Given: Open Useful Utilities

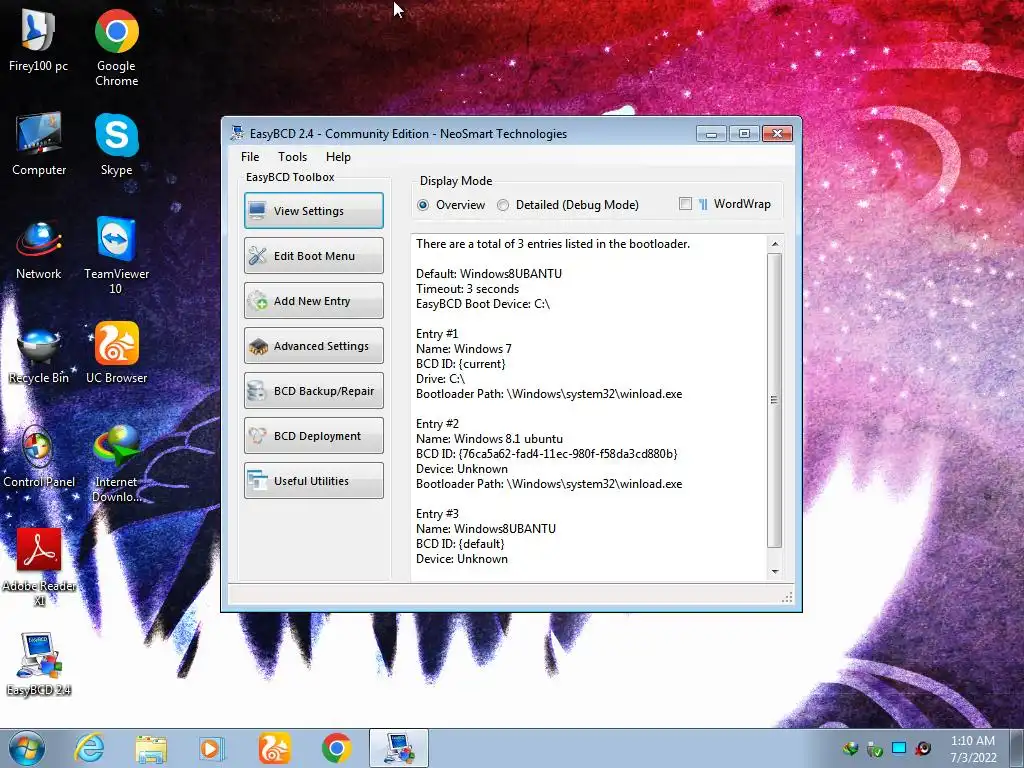Looking at the screenshot, I should [x=313, y=481].
